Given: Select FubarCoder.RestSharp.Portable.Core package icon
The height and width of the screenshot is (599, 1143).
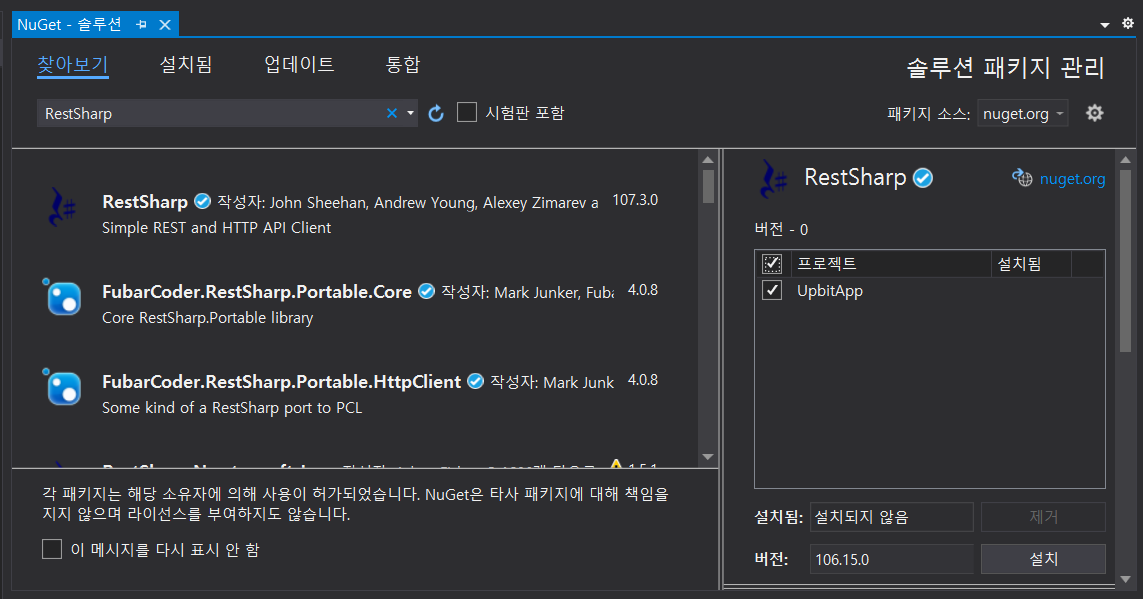Looking at the screenshot, I should coord(61,297).
